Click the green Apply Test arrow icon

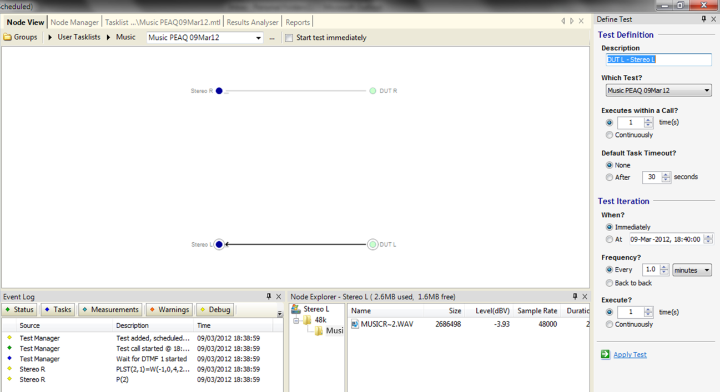click(605, 354)
